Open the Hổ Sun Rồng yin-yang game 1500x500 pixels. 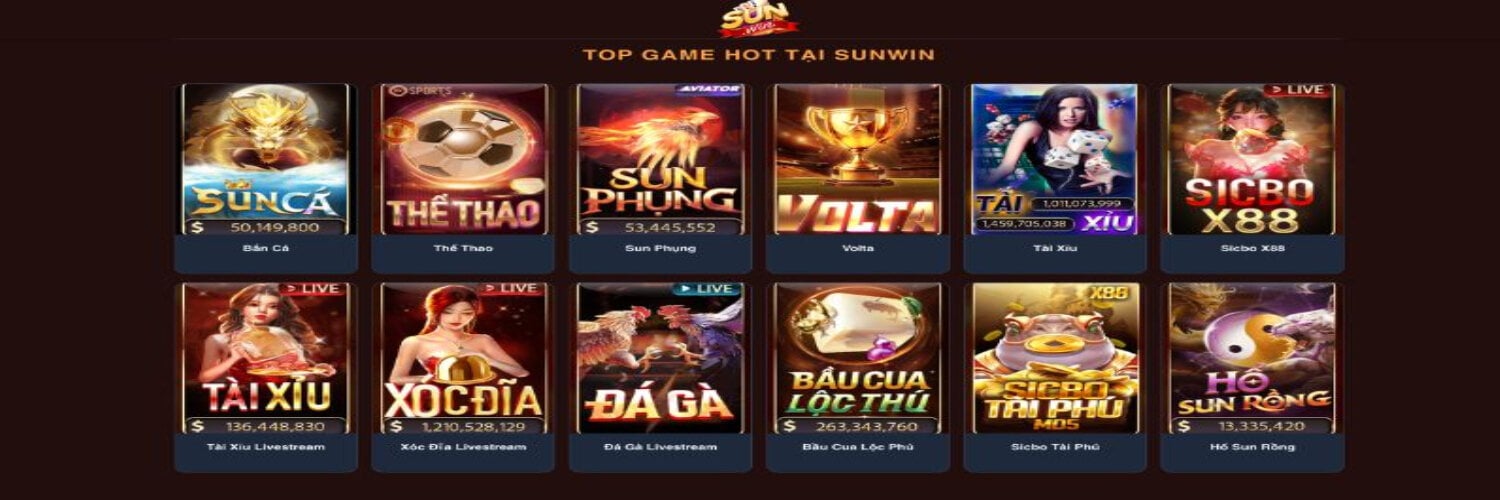pos(1252,358)
